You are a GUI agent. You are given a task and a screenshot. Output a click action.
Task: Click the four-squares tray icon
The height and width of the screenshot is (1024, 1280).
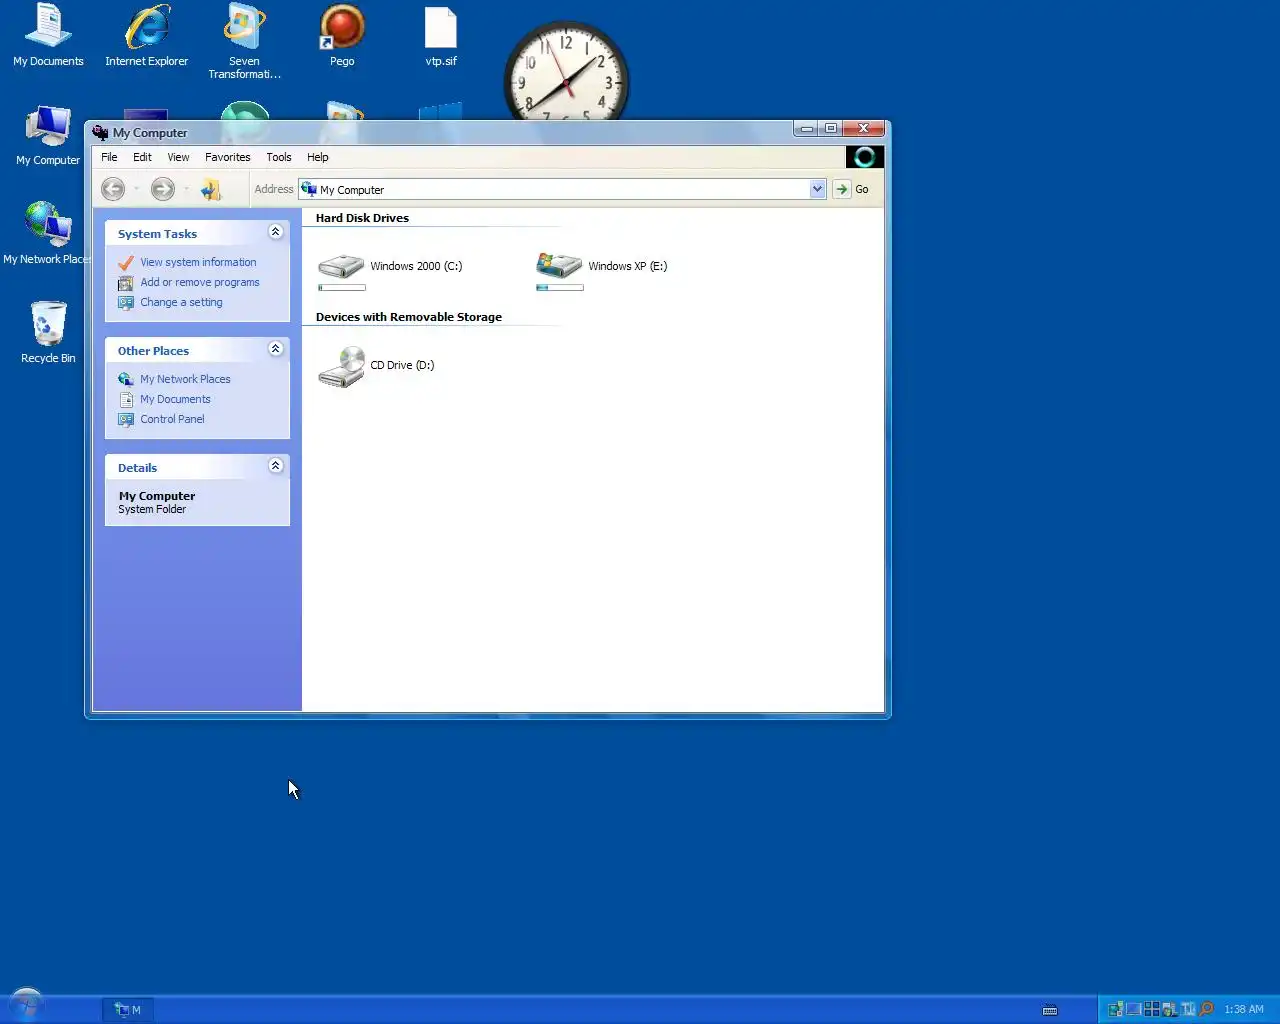pos(1152,1009)
